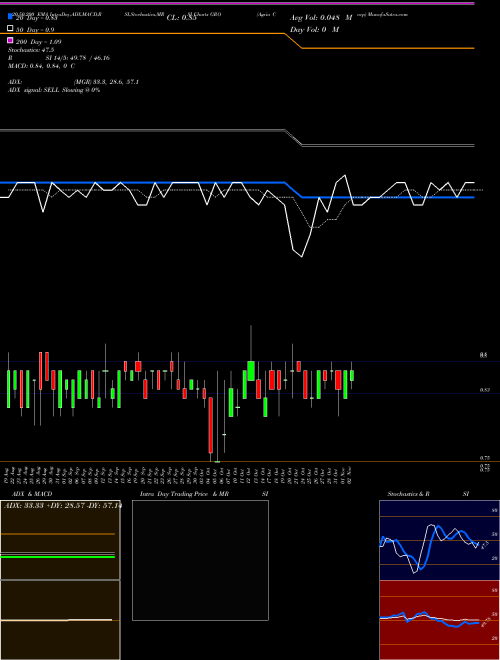Click the RSI 14/5 value line

pyautogui.click(x=59, y=58)
